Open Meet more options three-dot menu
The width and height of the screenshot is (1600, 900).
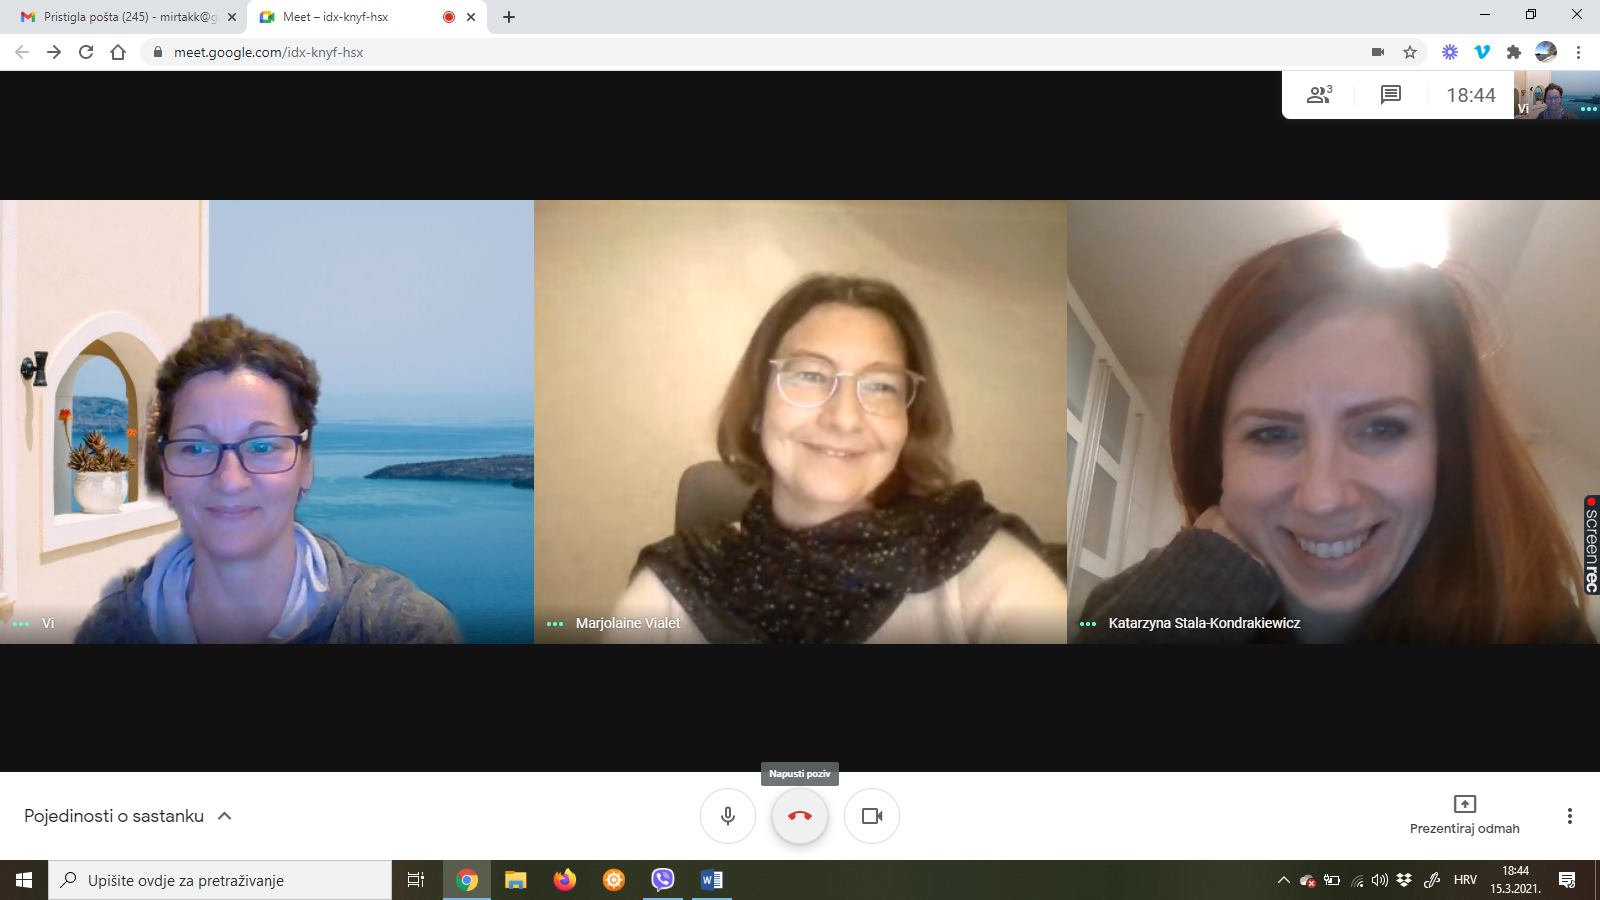[x=1570, y=816]
